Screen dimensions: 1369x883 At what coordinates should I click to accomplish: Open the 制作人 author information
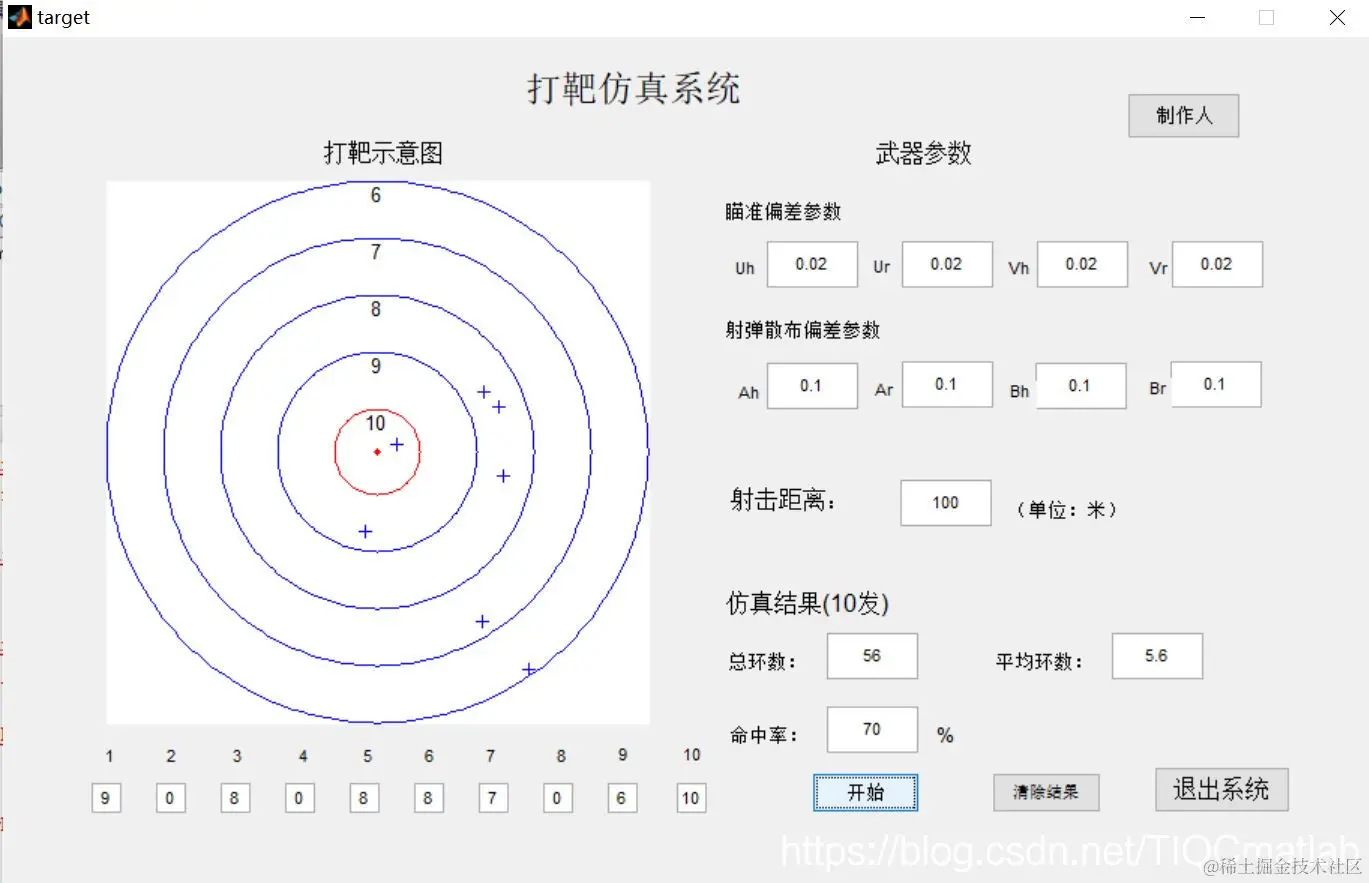[1182, 116]
